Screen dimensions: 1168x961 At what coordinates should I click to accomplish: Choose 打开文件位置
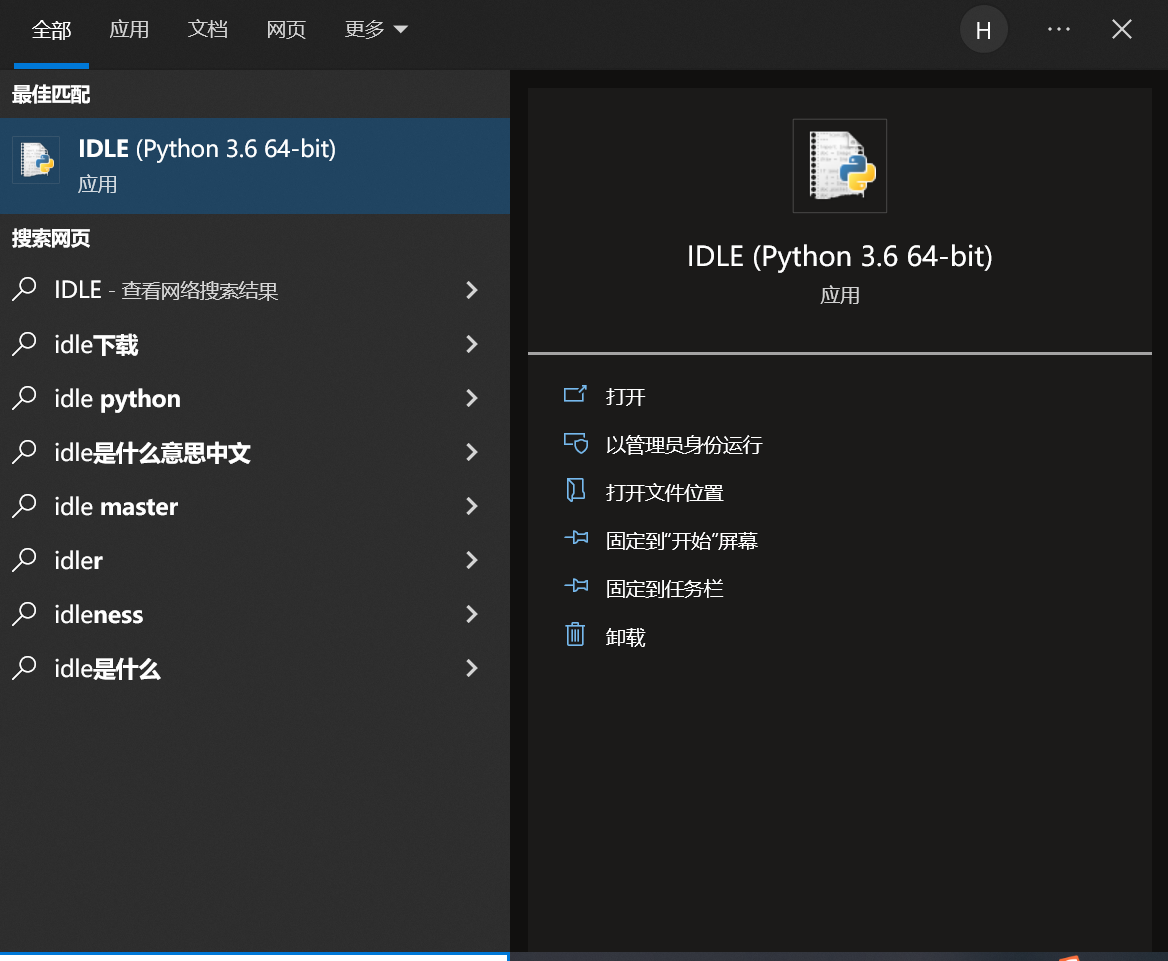[664, 492]
